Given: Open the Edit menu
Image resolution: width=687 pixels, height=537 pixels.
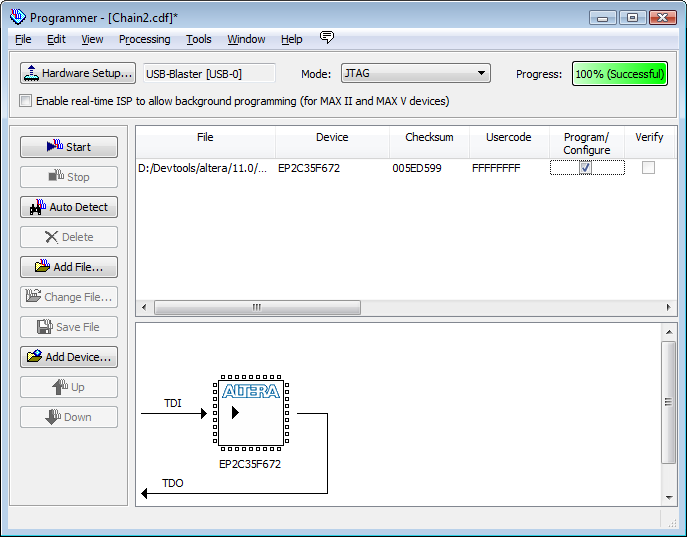Looking at the screenshot, I should pos(56,39).
